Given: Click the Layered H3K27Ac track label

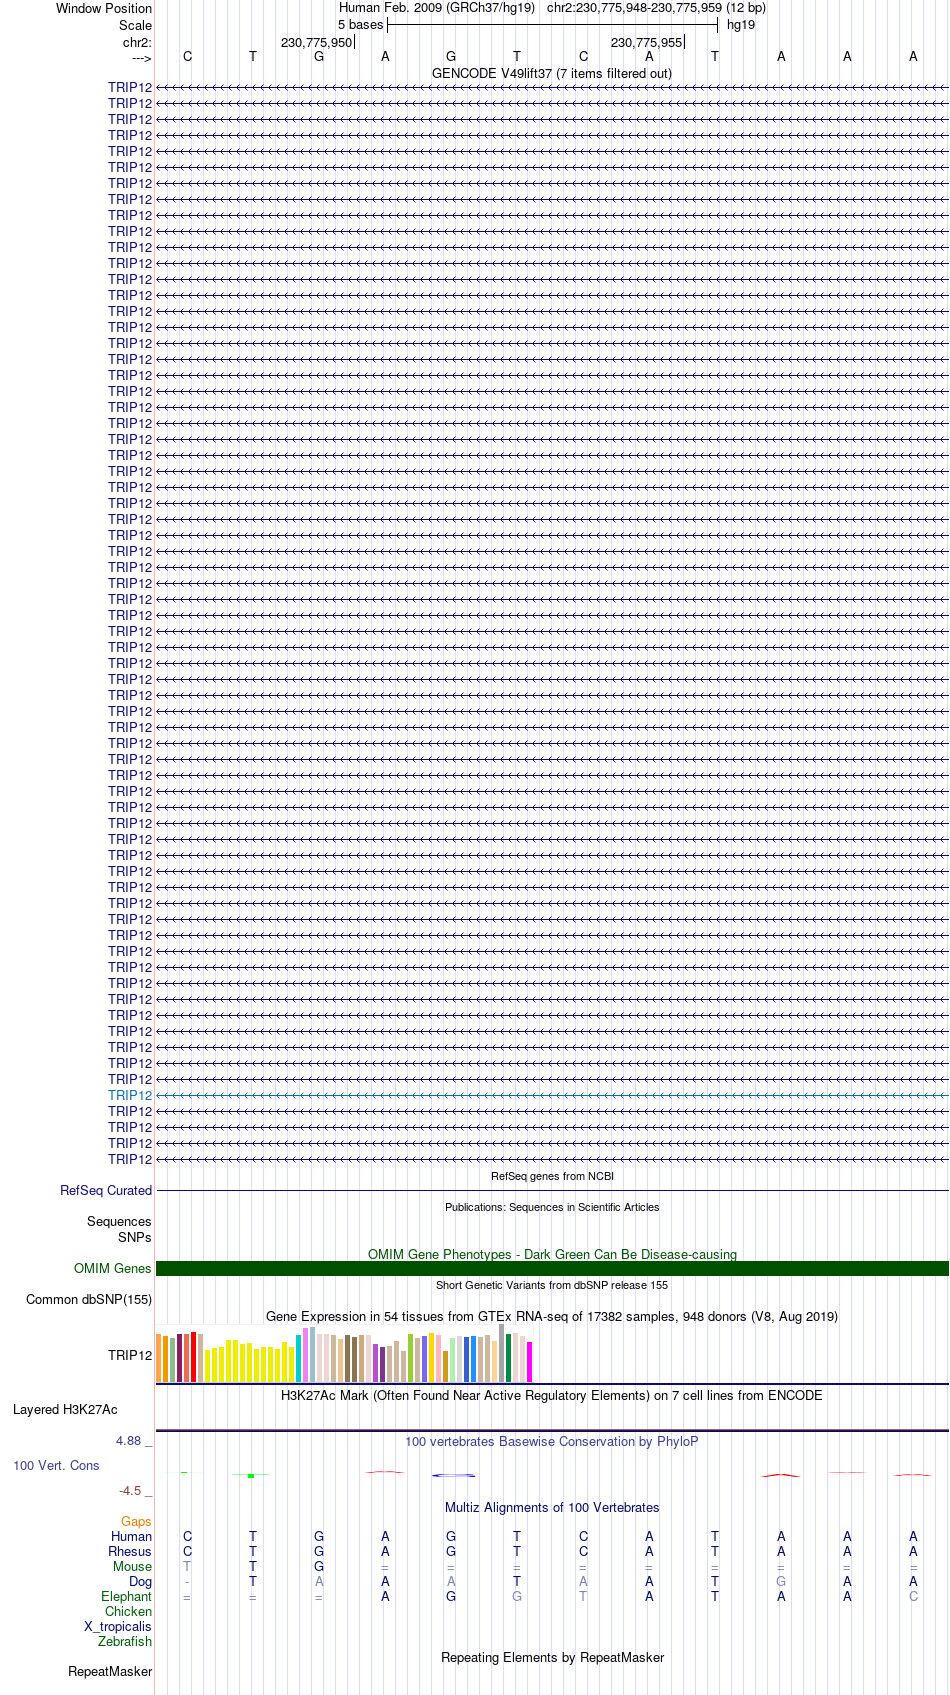Looking at the screenshot, I should (x=65, y=1409).
